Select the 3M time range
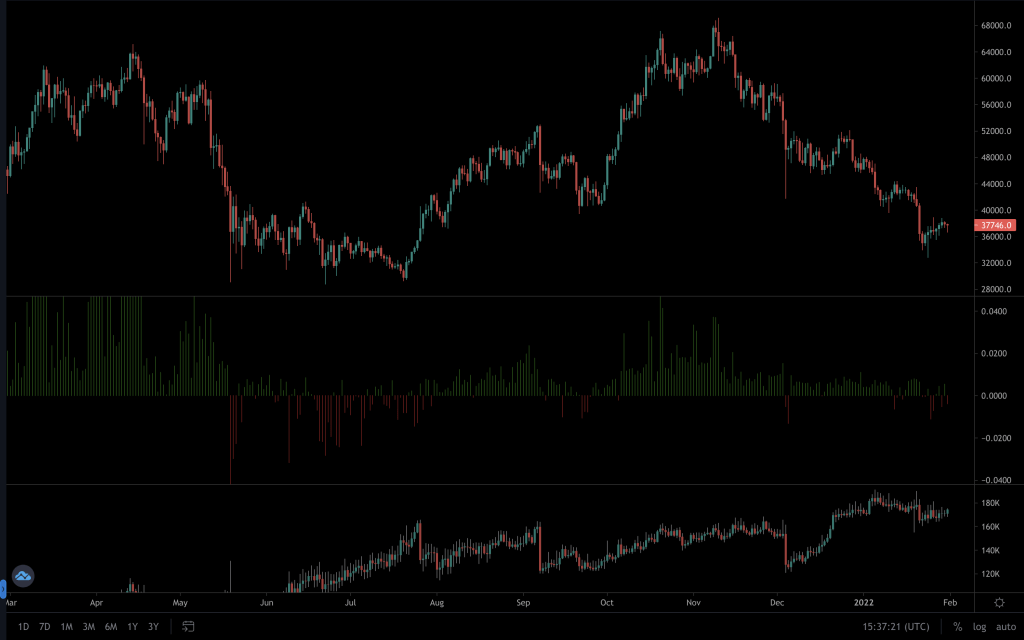 click(x=89, y=626)
